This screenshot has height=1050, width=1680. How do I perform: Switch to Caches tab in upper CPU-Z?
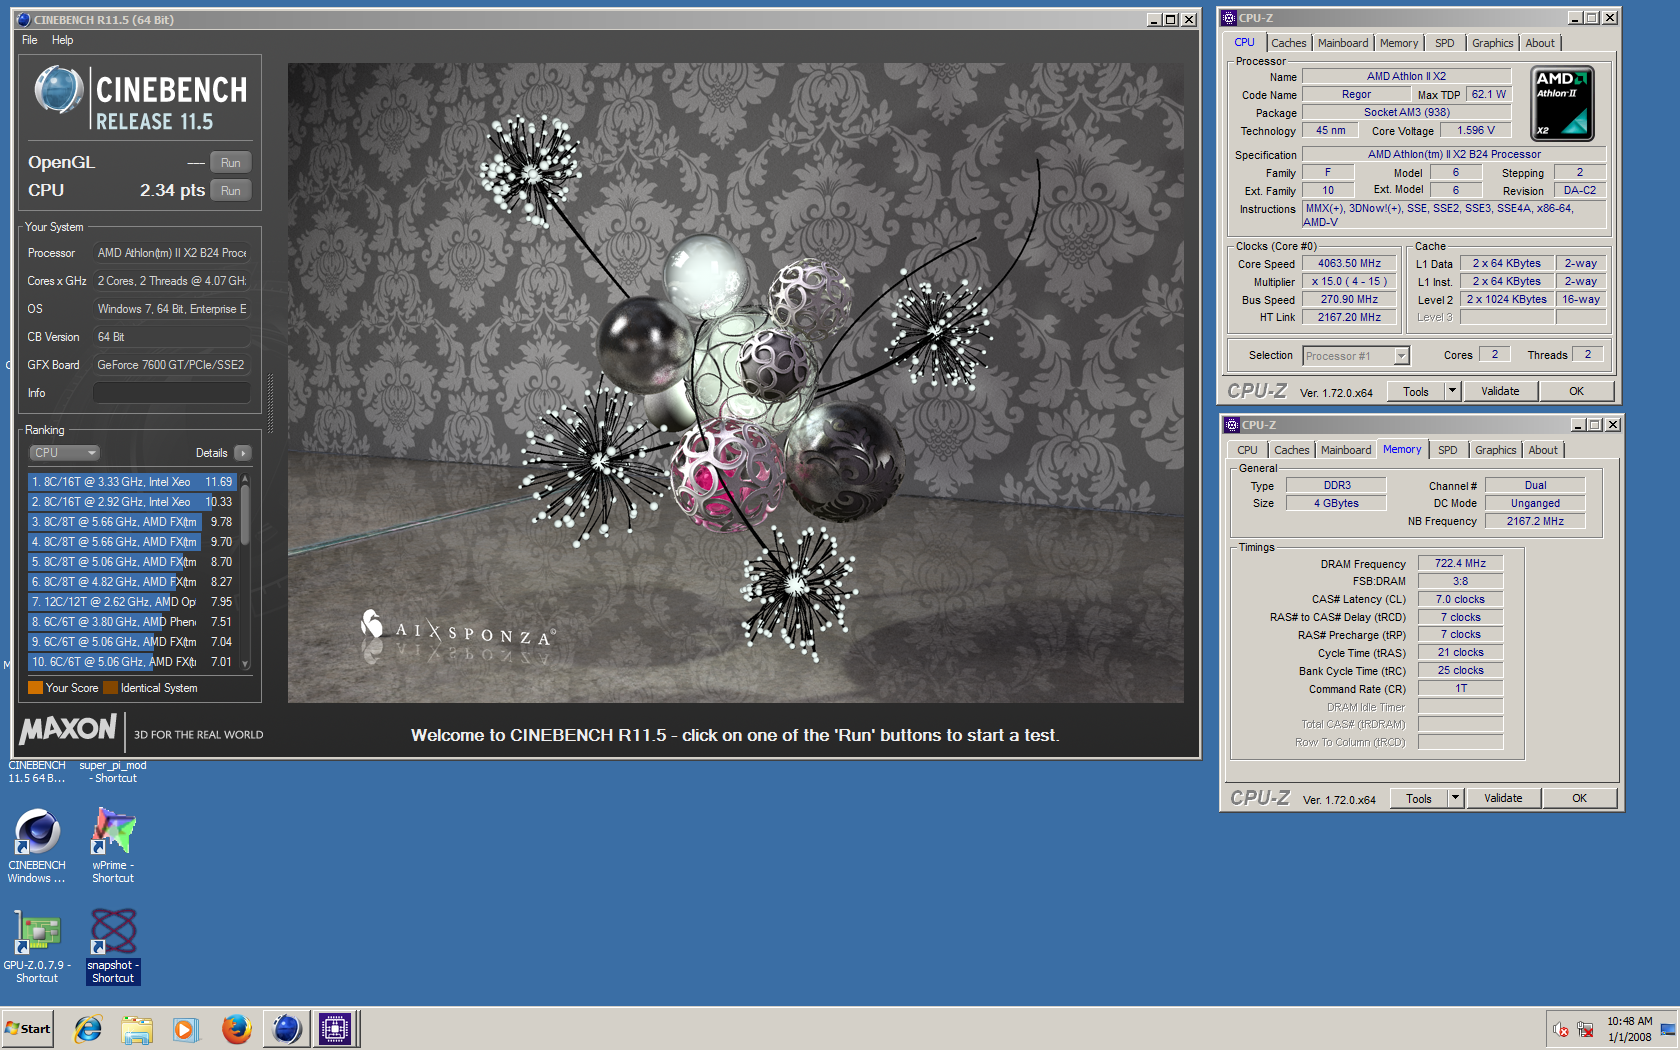[x=1289, y=43]
